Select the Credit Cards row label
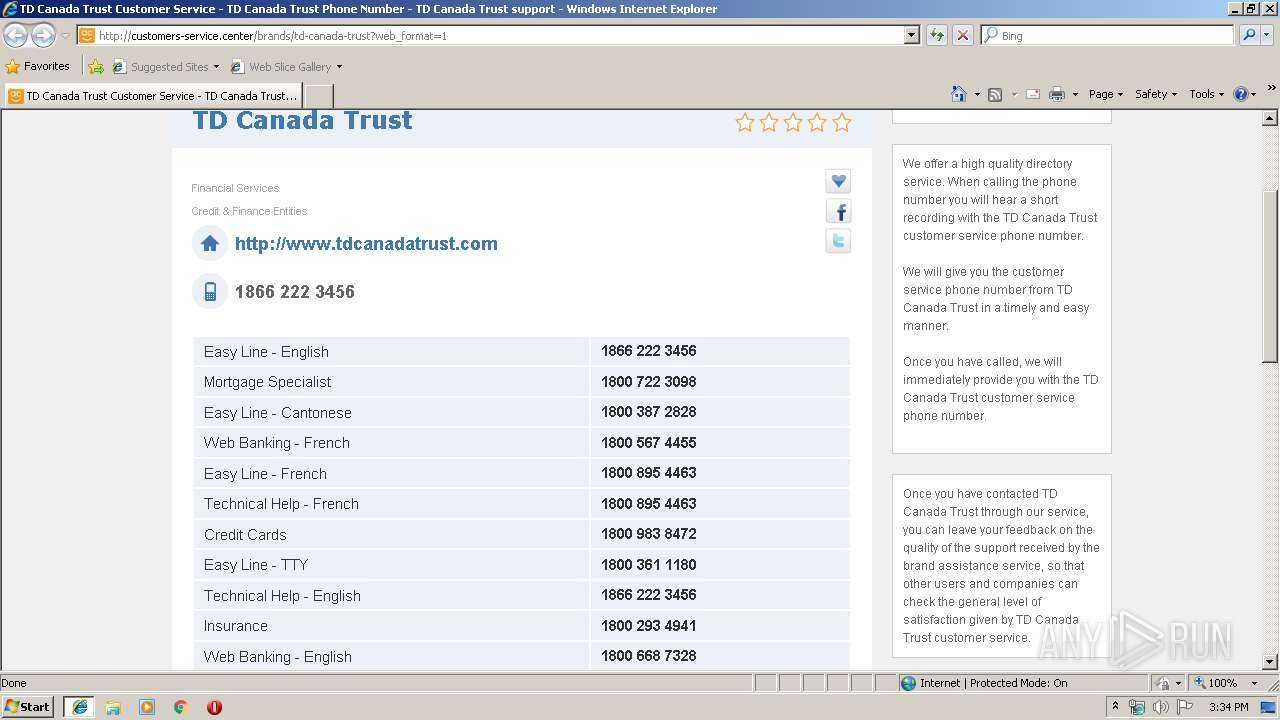This screenshot has width=1280, height=720. pos(245,534)
